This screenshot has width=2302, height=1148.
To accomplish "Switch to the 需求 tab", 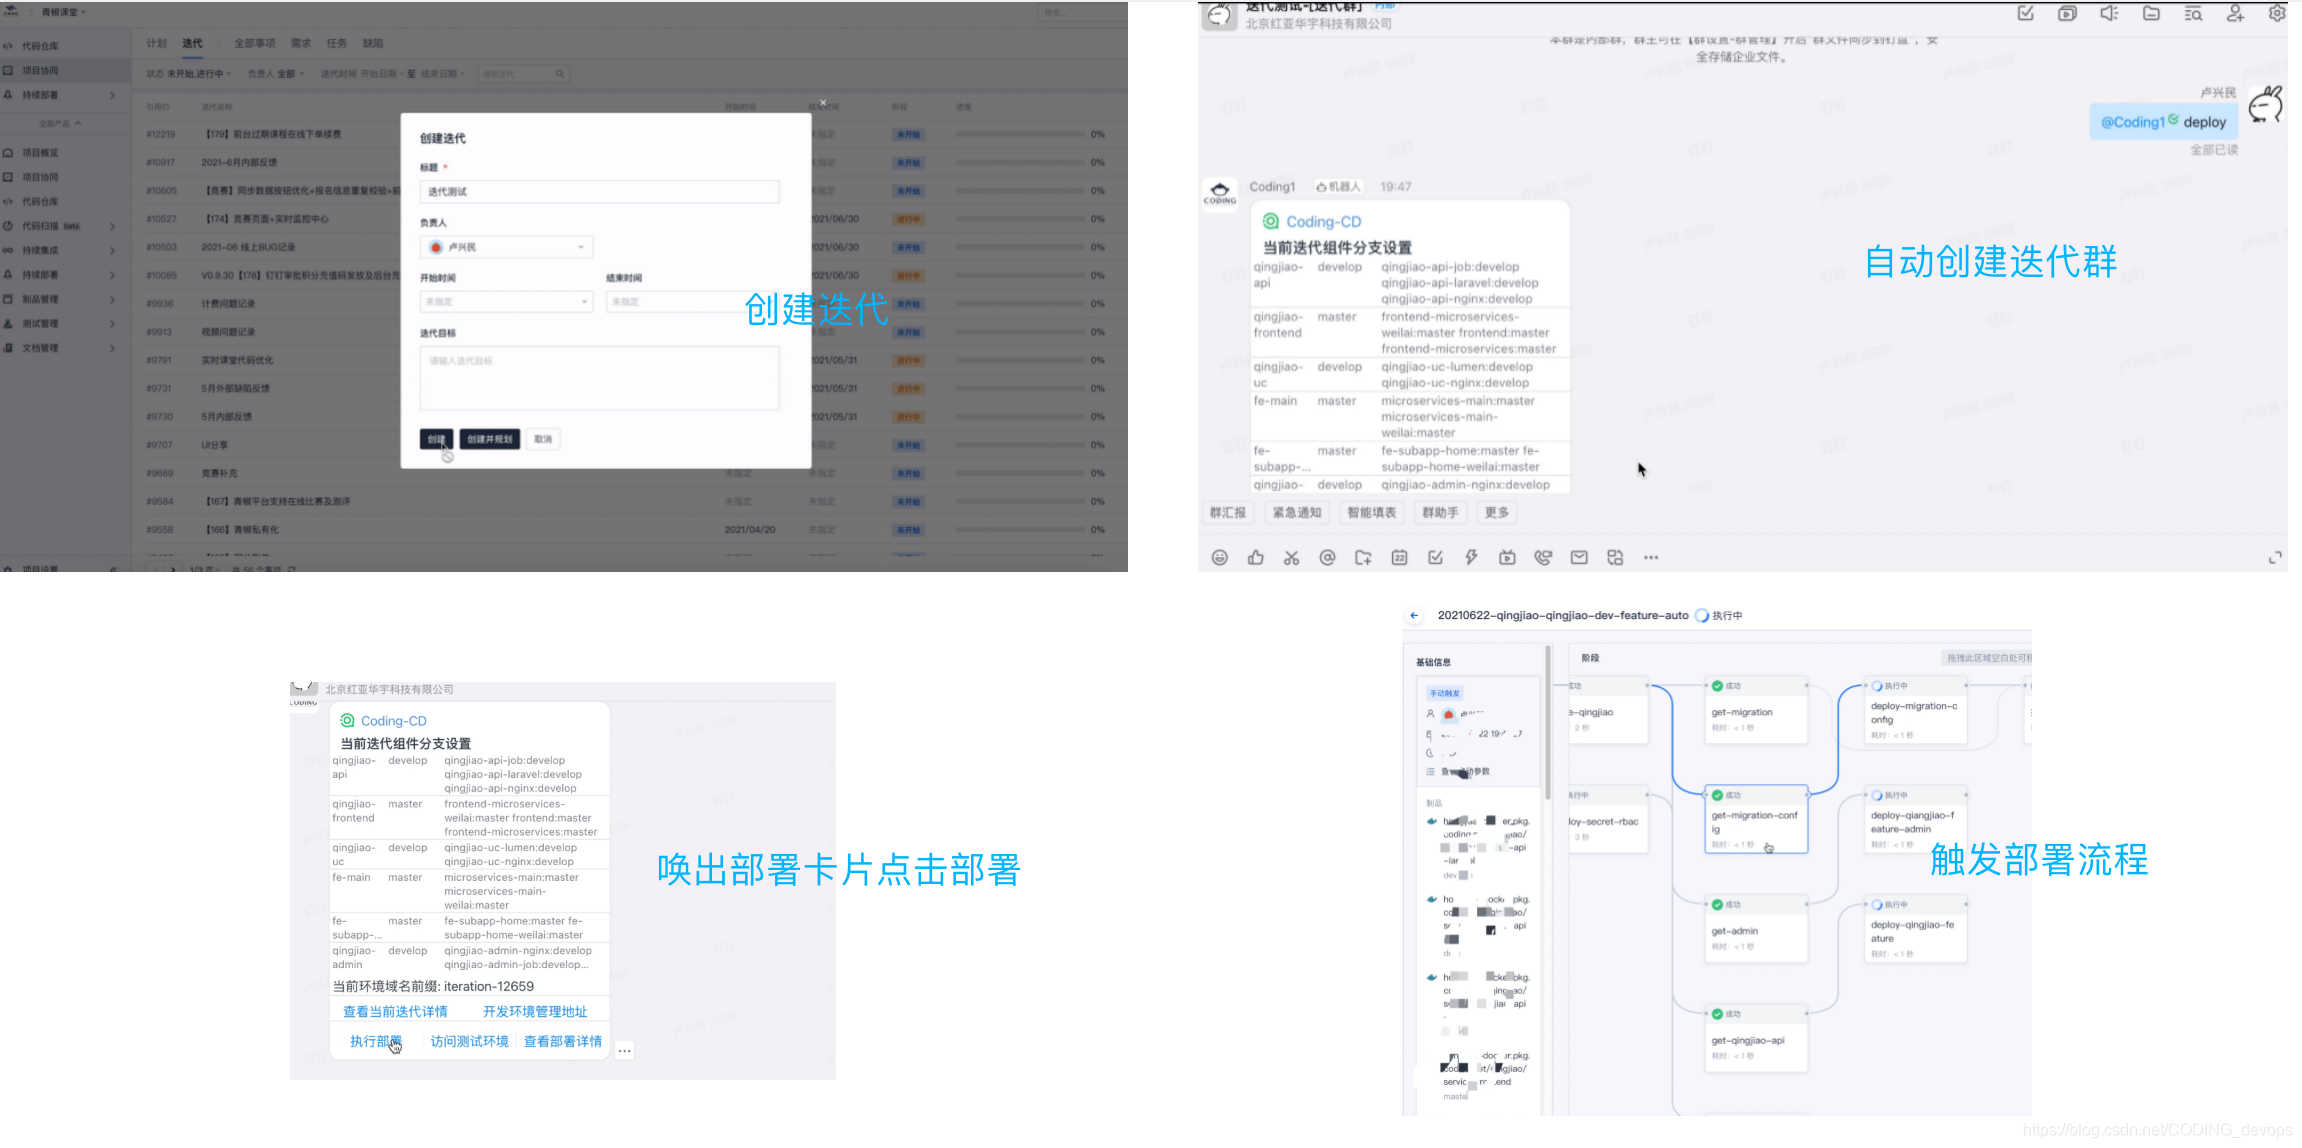I will pyautogui.click(x=300, y=43).
